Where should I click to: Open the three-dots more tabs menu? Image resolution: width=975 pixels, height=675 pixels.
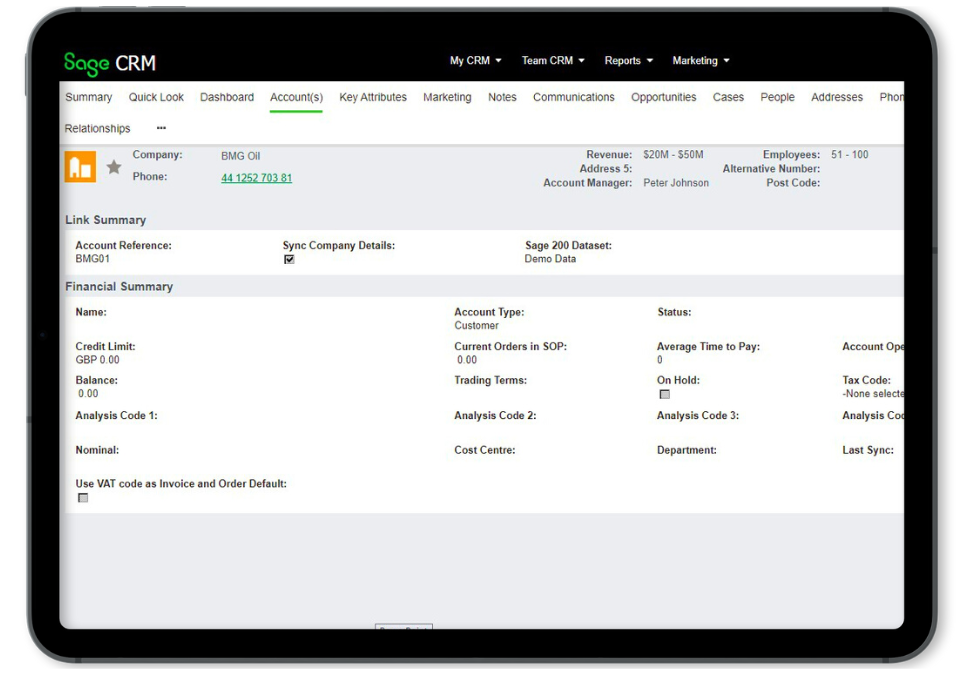point(161,128)
